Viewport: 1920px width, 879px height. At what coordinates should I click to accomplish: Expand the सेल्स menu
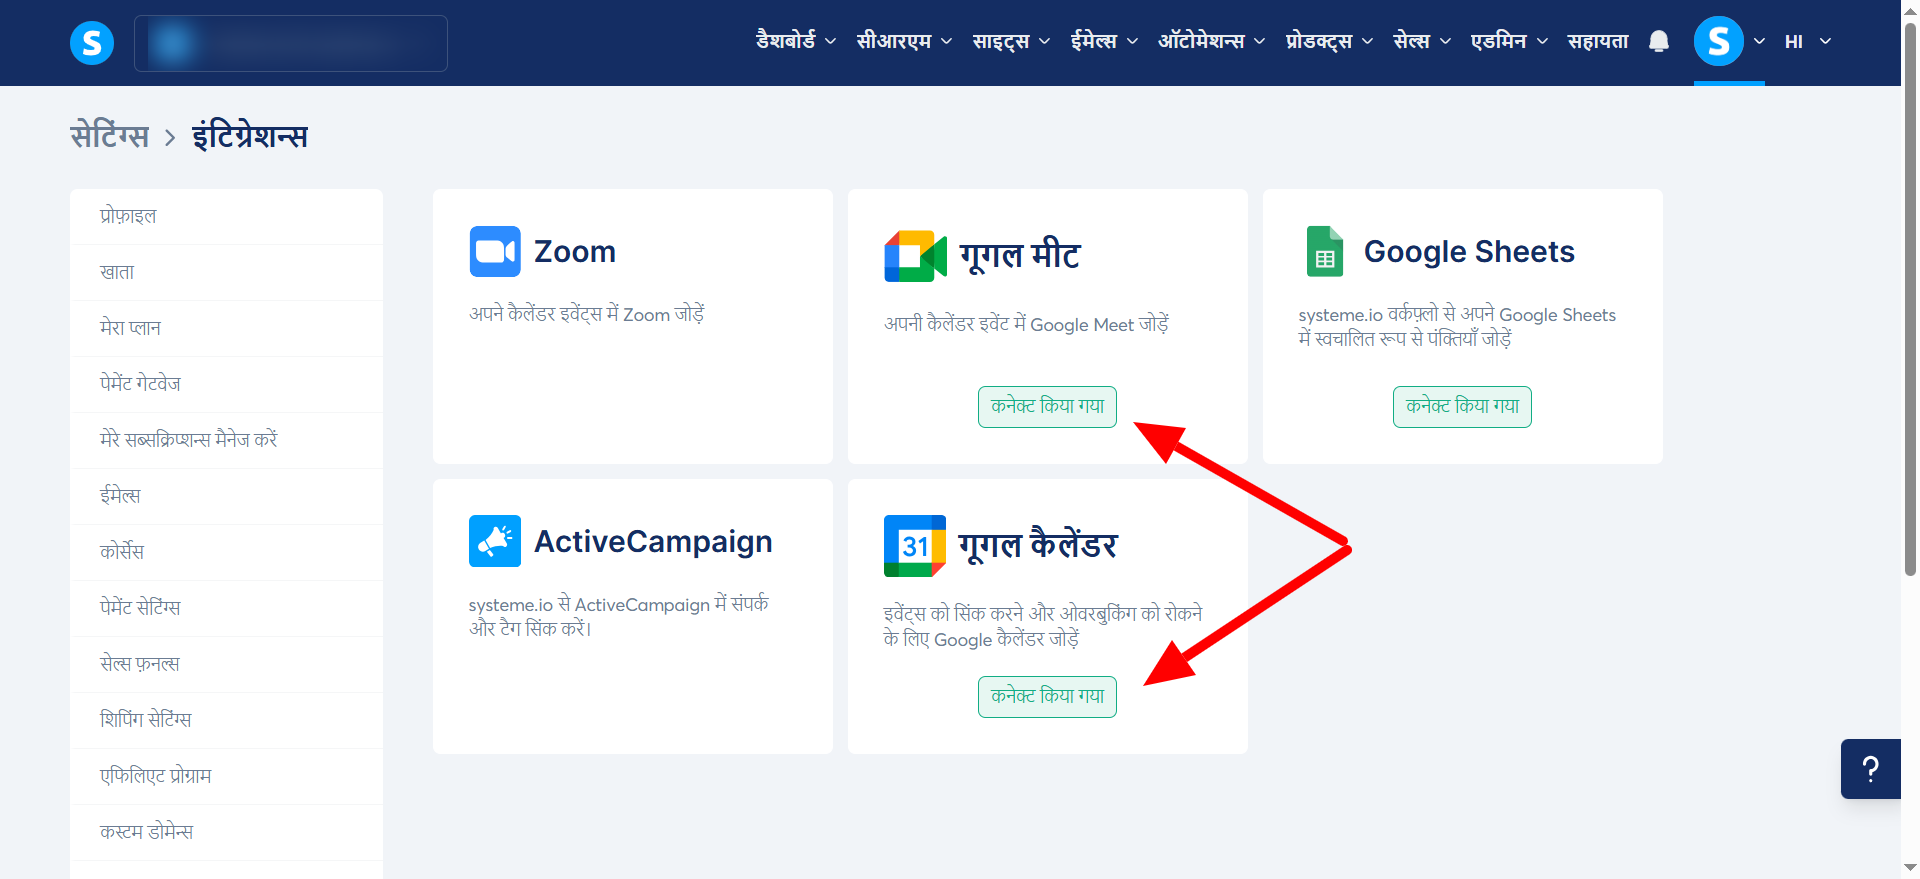(1422, 41)
